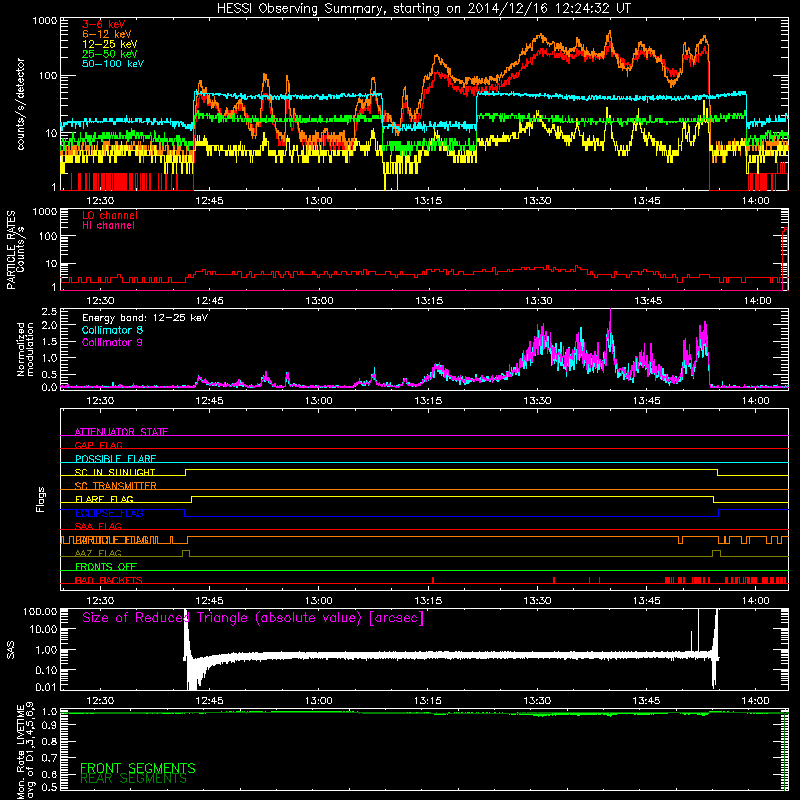This screenshot has width=800, height=800.
Task: Select the Collimator 8 legend label
Action: tap(112, 330)
